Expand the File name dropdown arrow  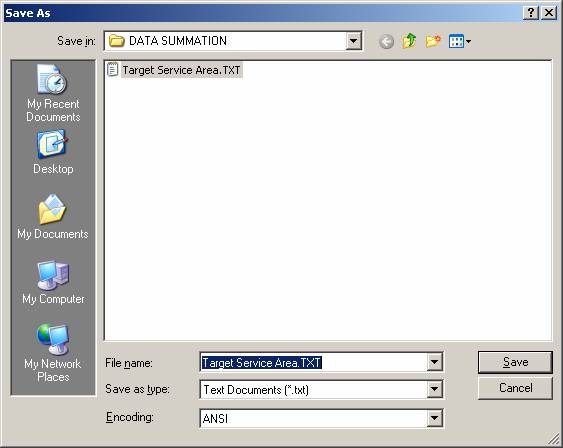[434, 362]
